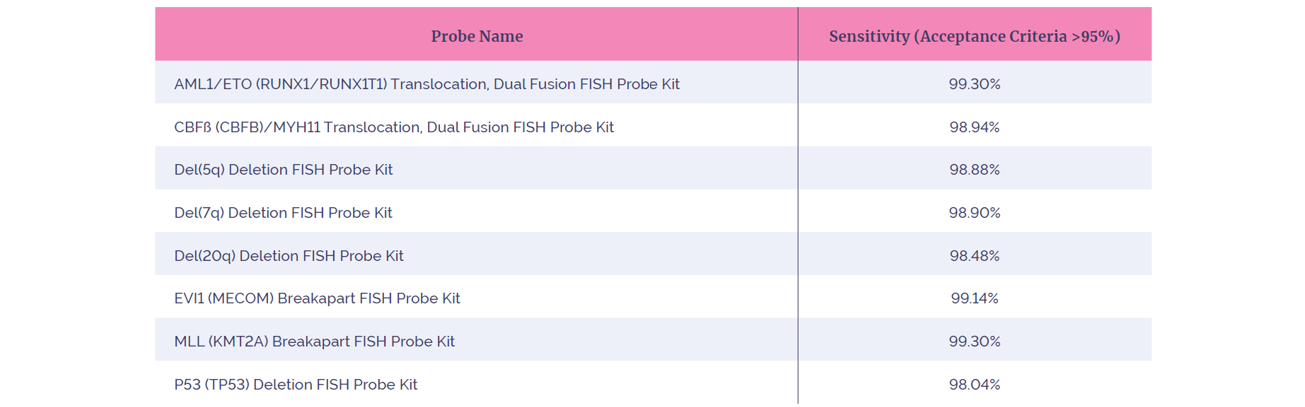Click the Probe Name column header
The height and width of the screenshot is (407, 1305).
(477, 36)
